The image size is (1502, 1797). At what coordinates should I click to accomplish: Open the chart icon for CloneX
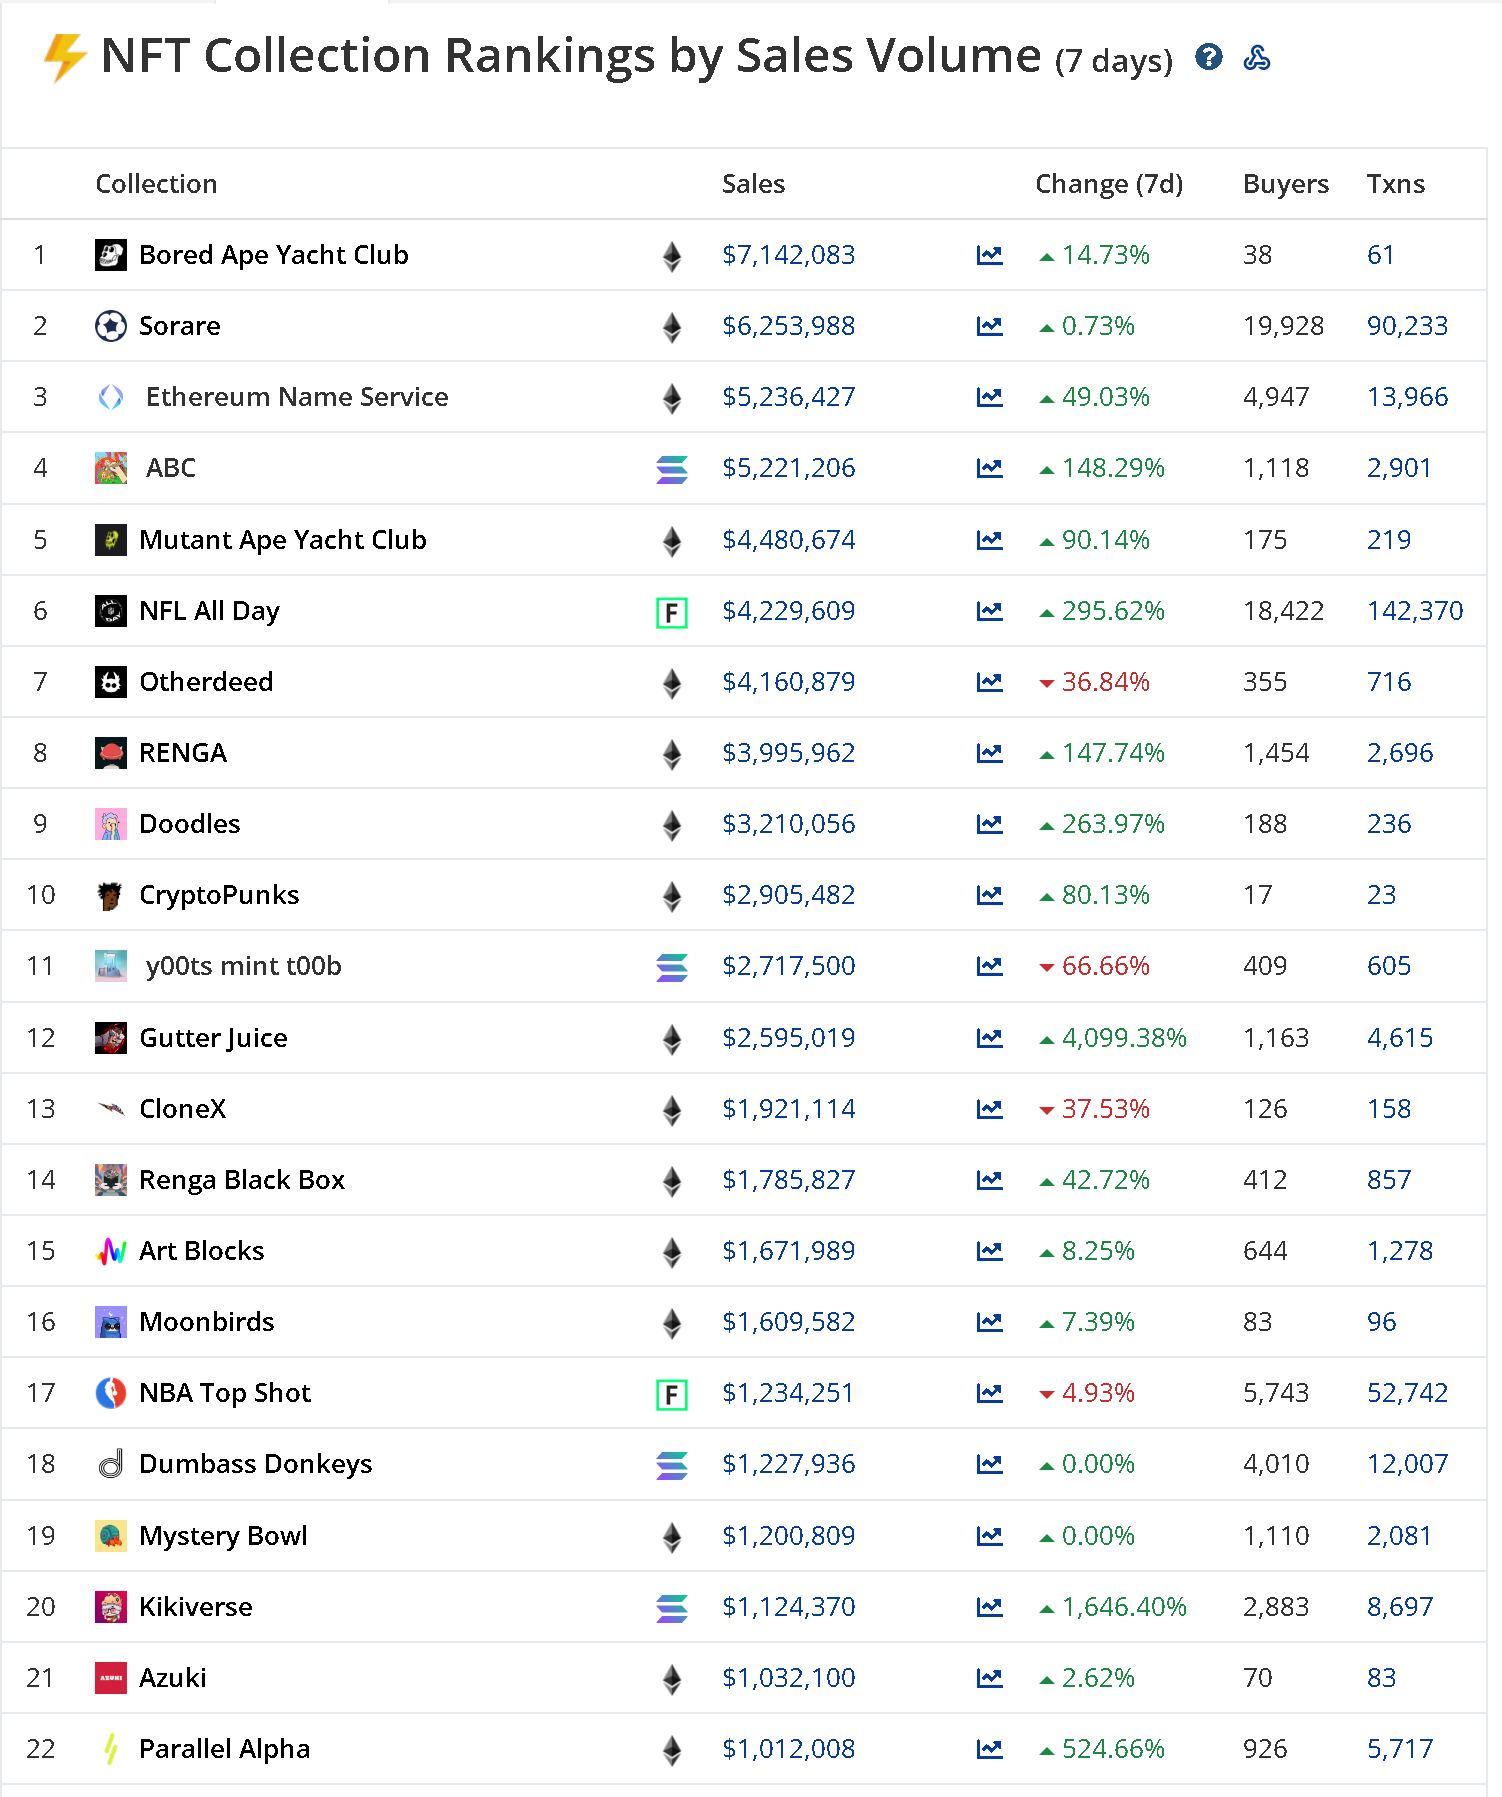(989, 1109)
